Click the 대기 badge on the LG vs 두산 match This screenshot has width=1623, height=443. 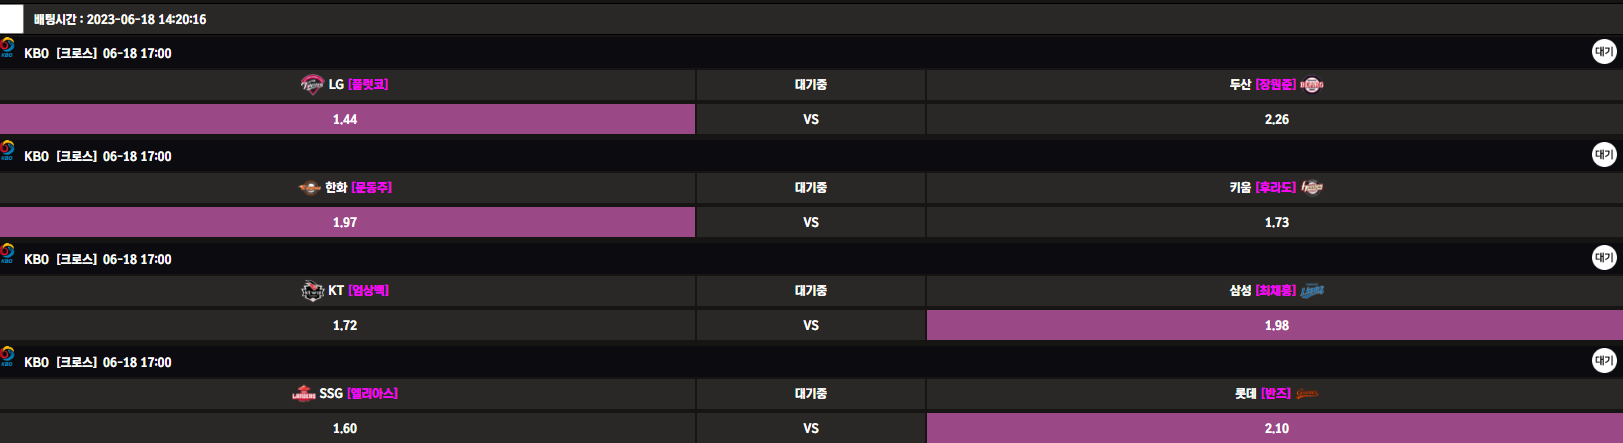(1604, 51)
